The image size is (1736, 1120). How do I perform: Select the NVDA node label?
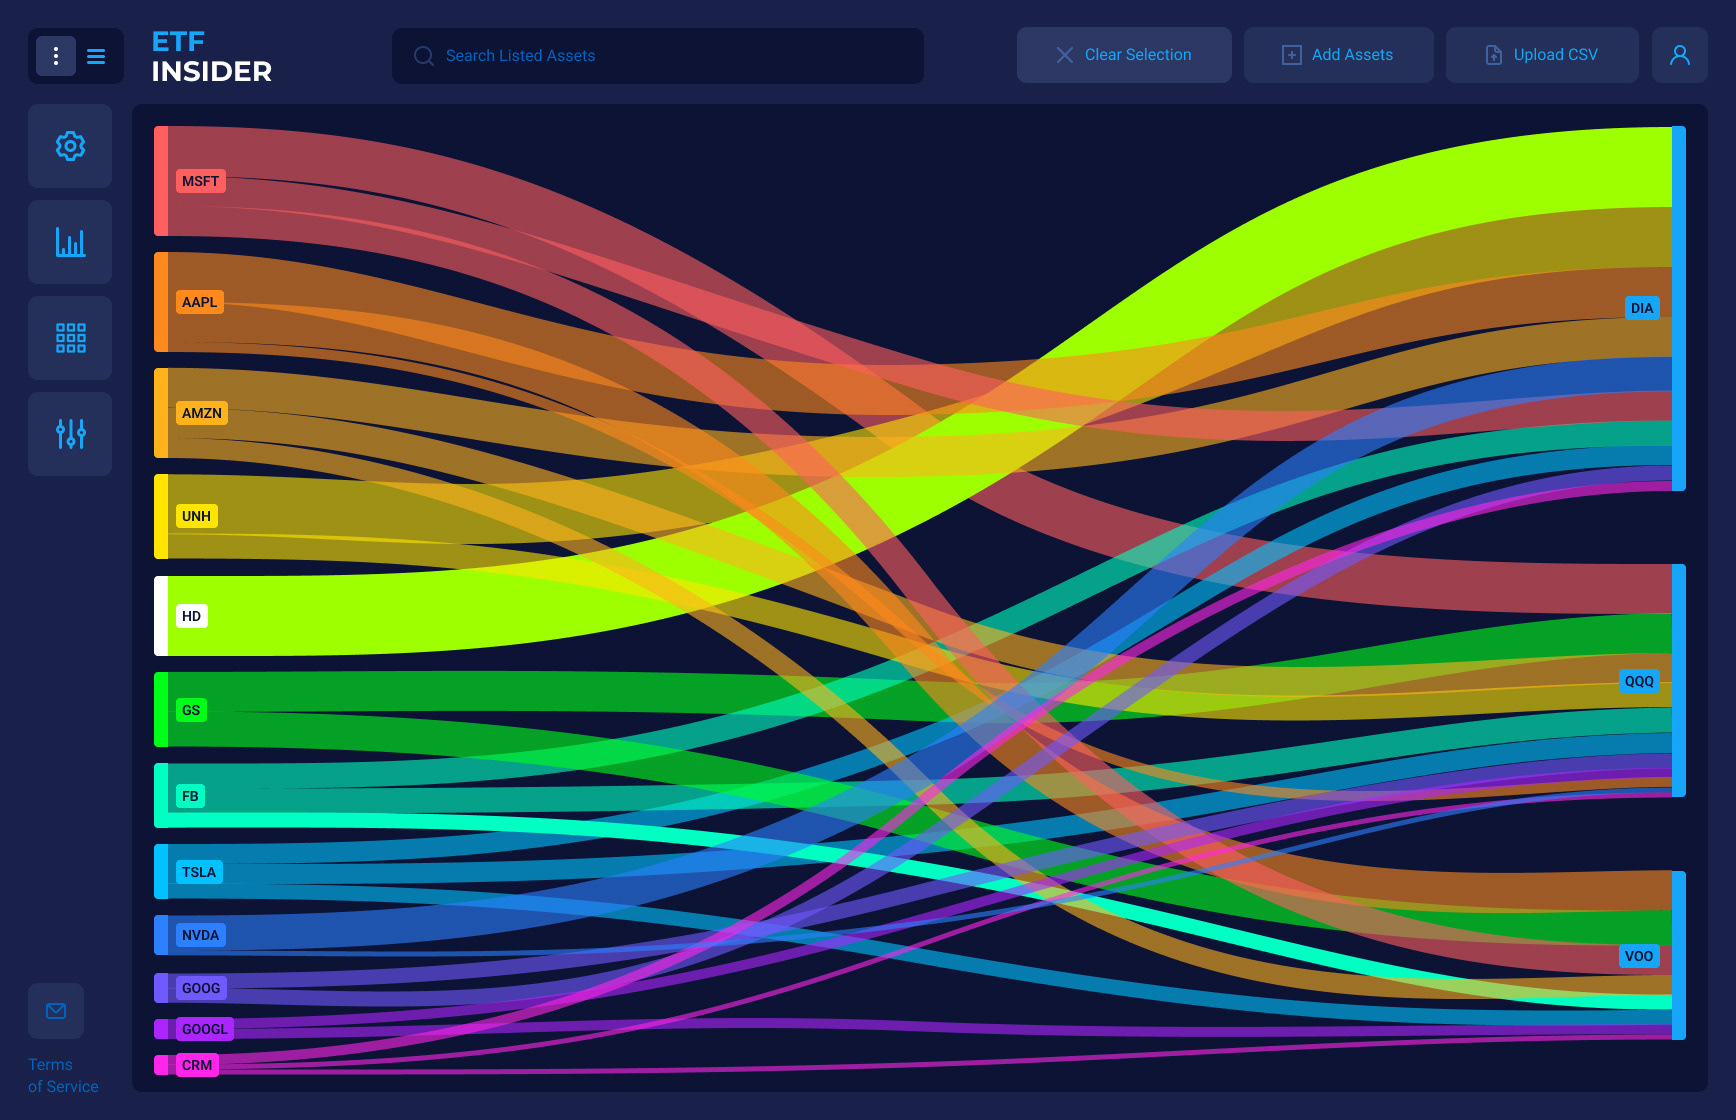tap(200, 935)
